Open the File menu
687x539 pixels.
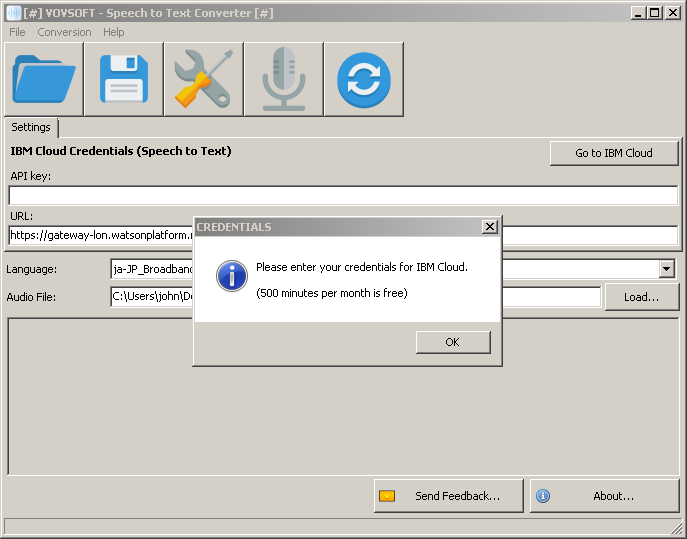[17, 32]
